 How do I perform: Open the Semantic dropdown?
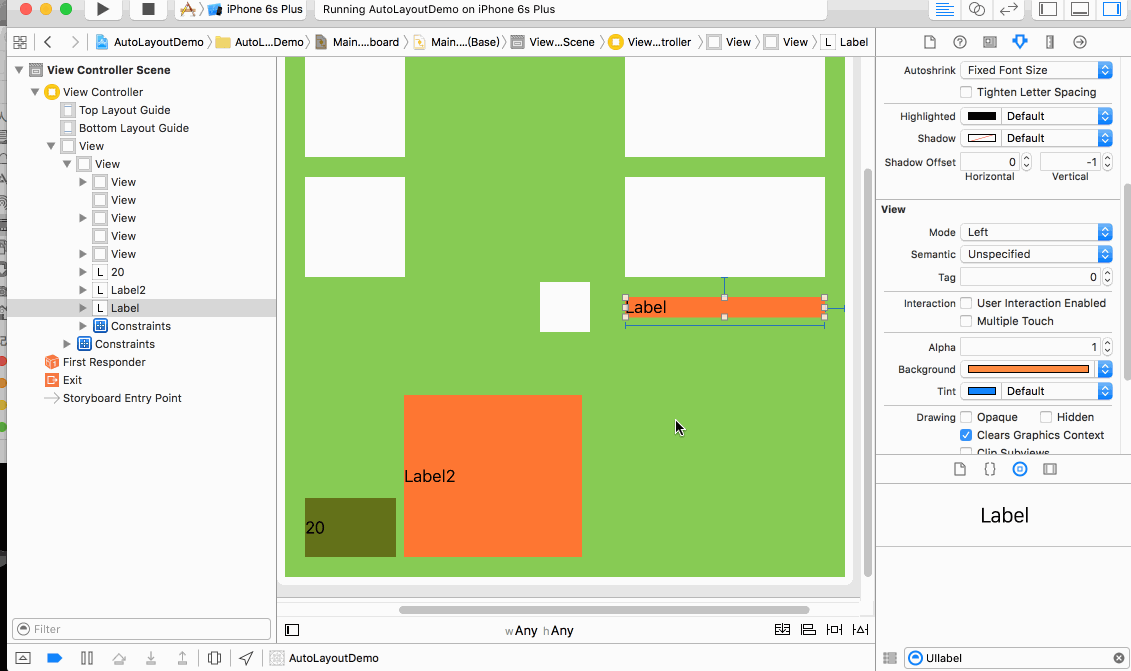(x=1036, y=254)
